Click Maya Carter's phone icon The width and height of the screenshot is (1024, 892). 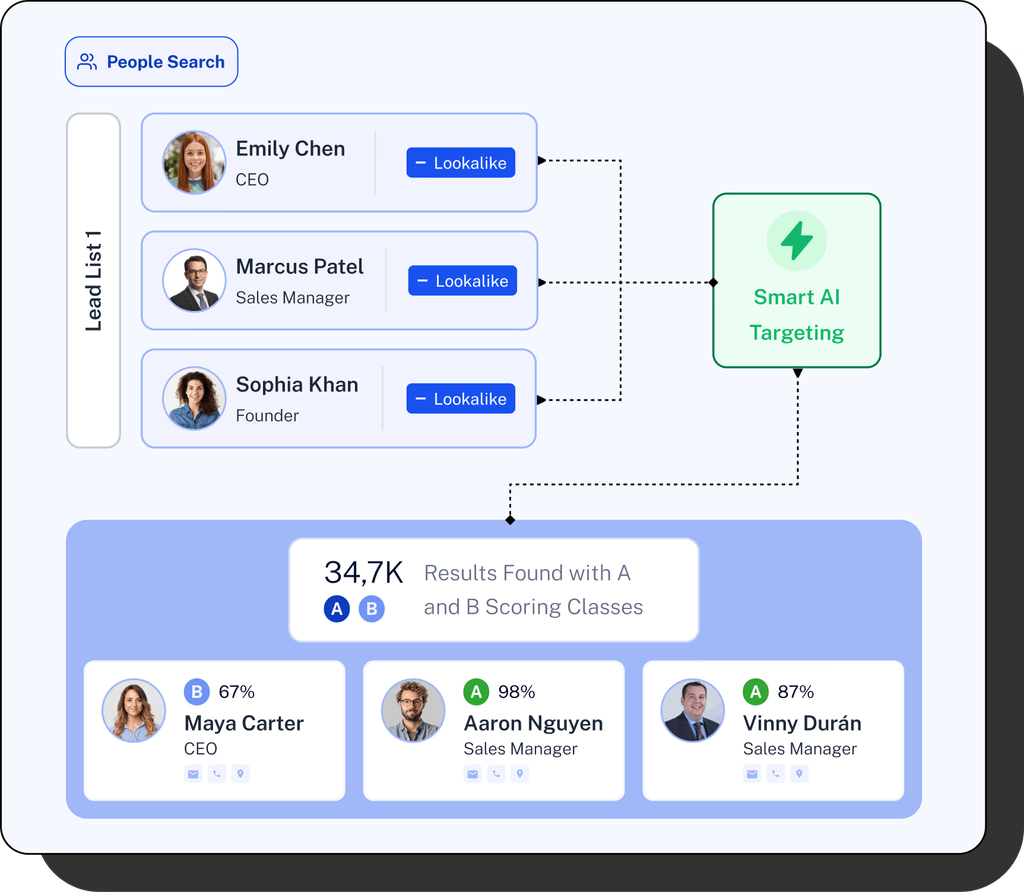click(x=217, y=774)
